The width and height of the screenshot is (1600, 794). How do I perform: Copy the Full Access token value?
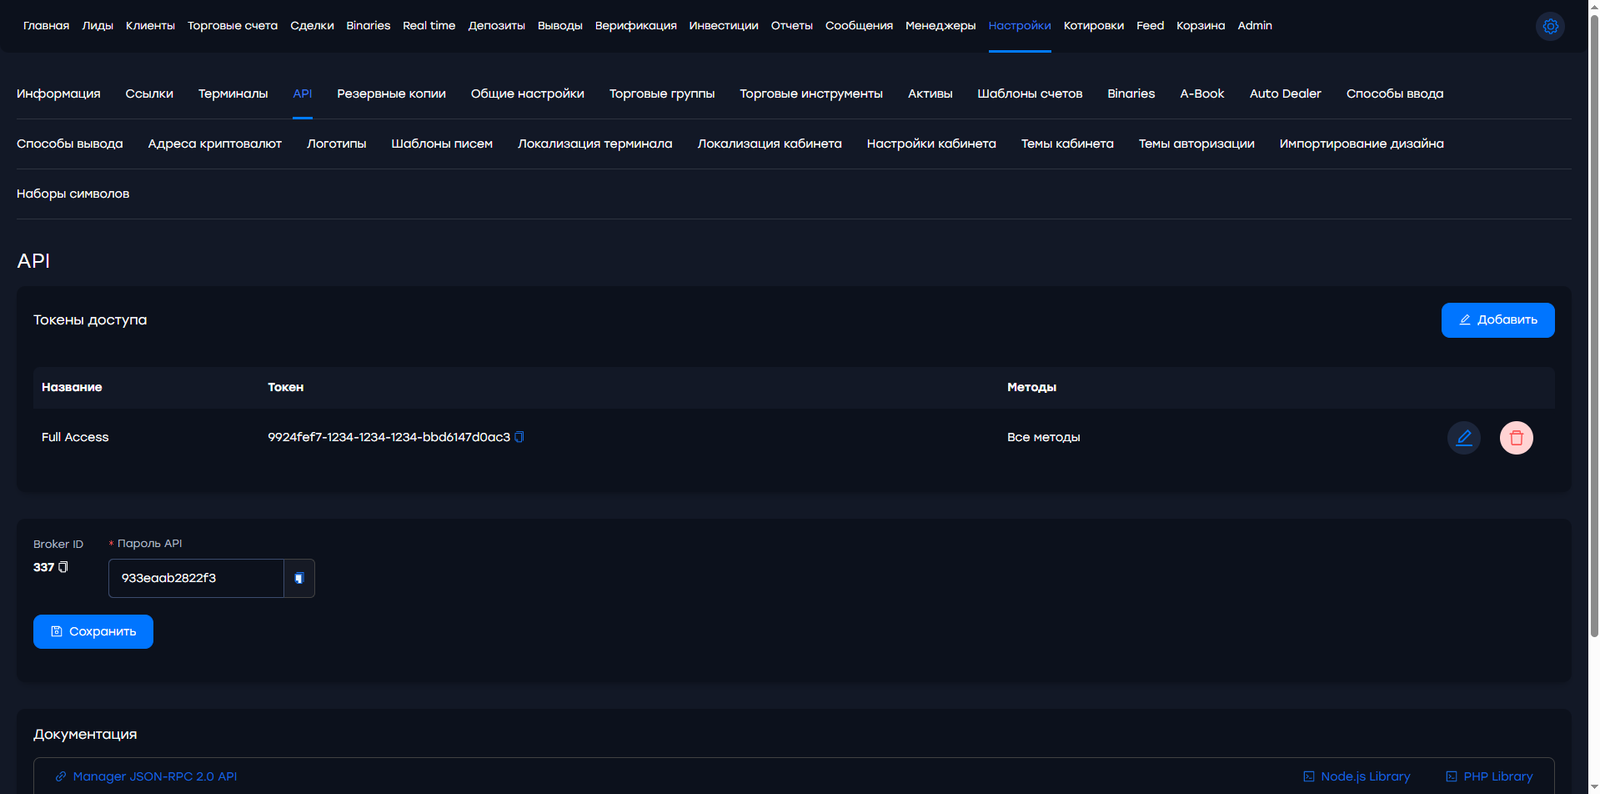point(519,437)
